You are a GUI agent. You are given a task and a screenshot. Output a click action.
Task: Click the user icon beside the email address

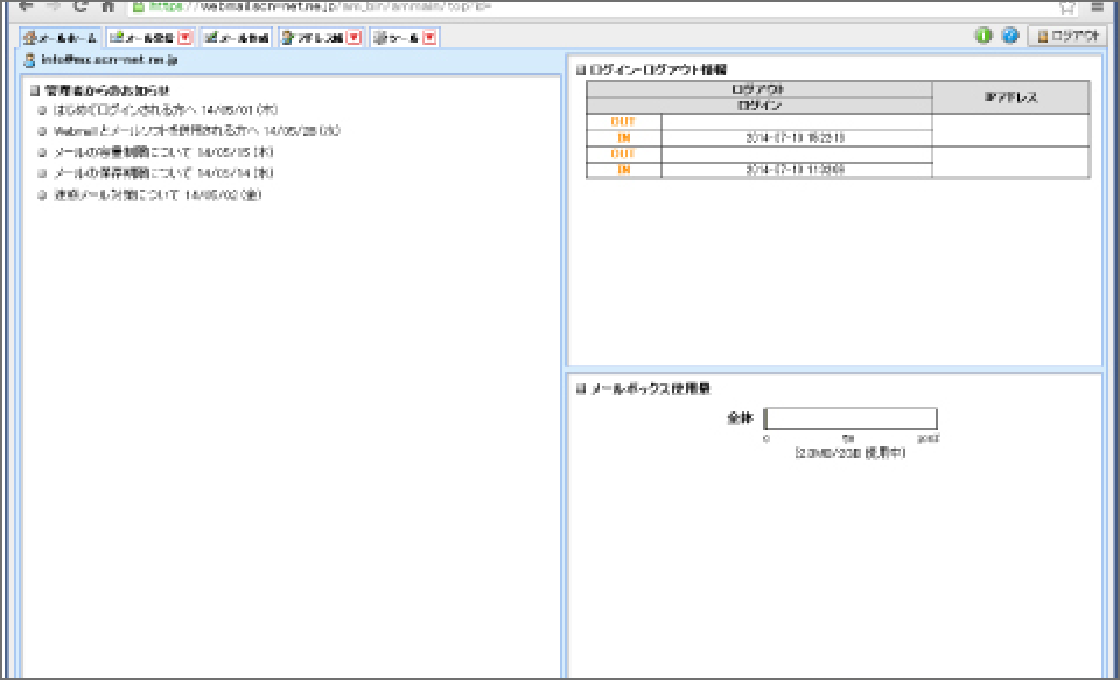click(x=29, y=61)
